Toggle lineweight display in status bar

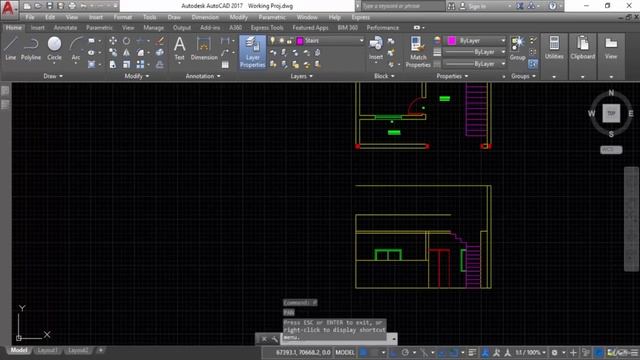[472, 352]
